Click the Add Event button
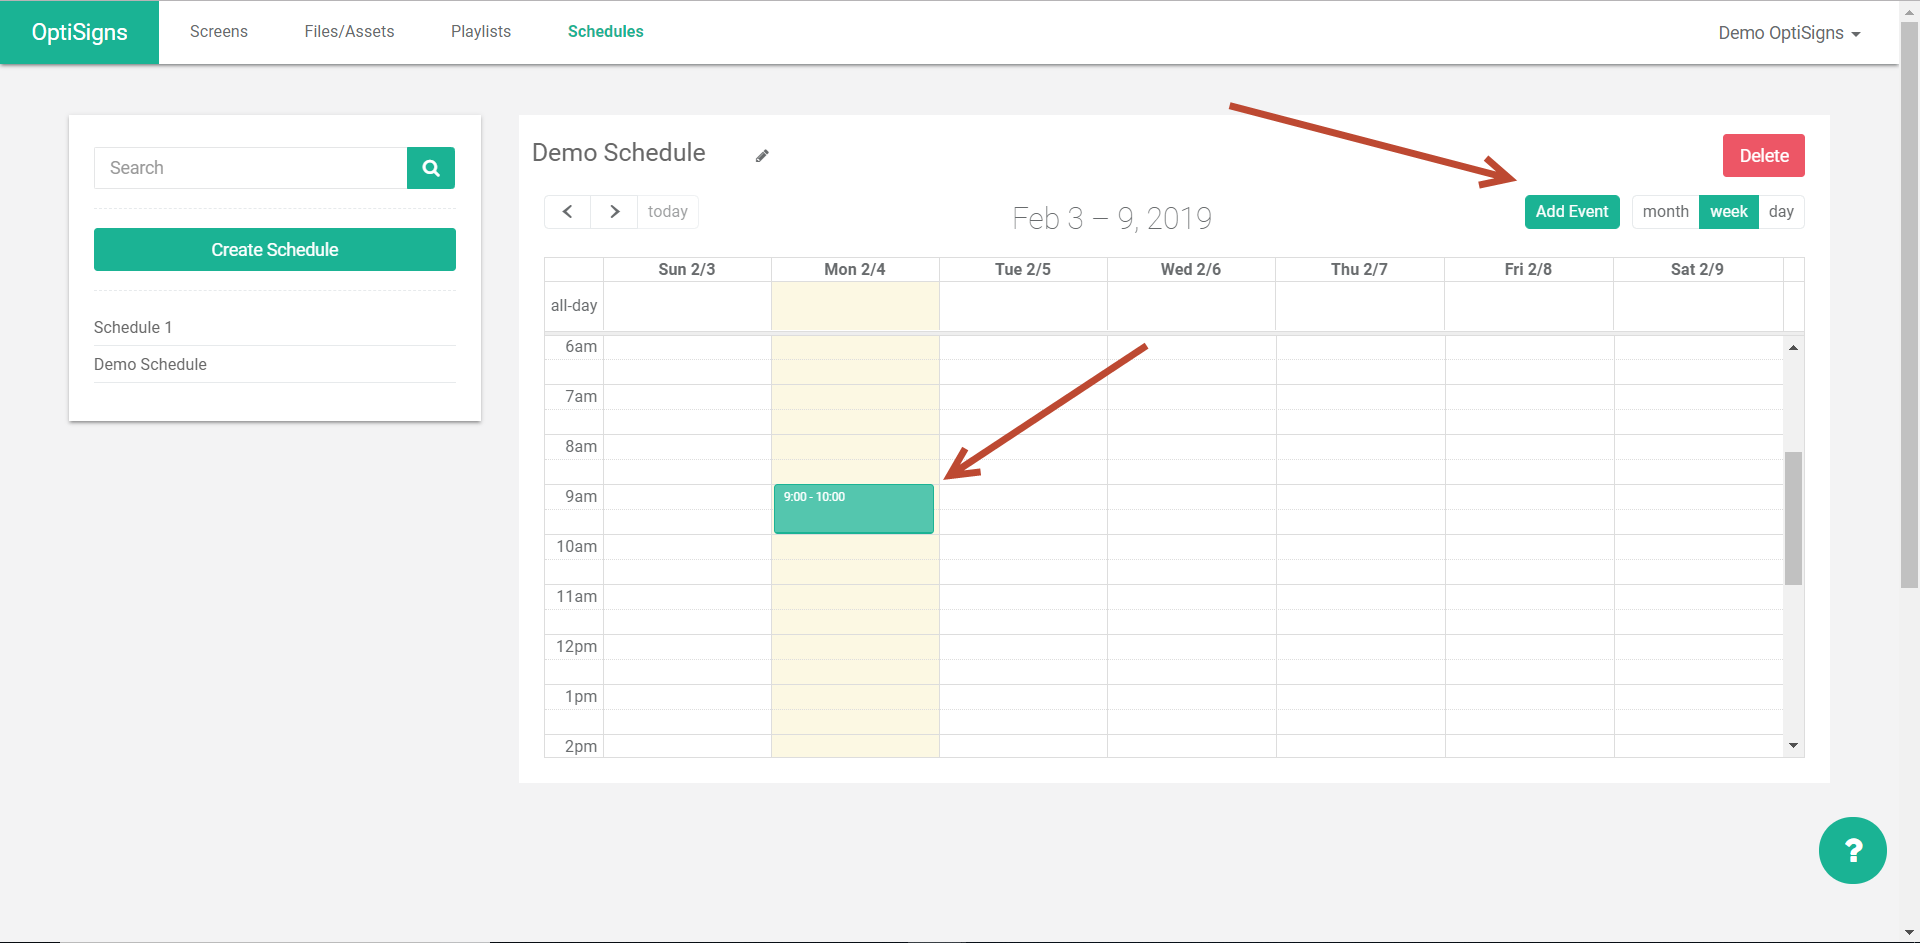The height and width of the screenshot is (943, 1920). 1572,211
